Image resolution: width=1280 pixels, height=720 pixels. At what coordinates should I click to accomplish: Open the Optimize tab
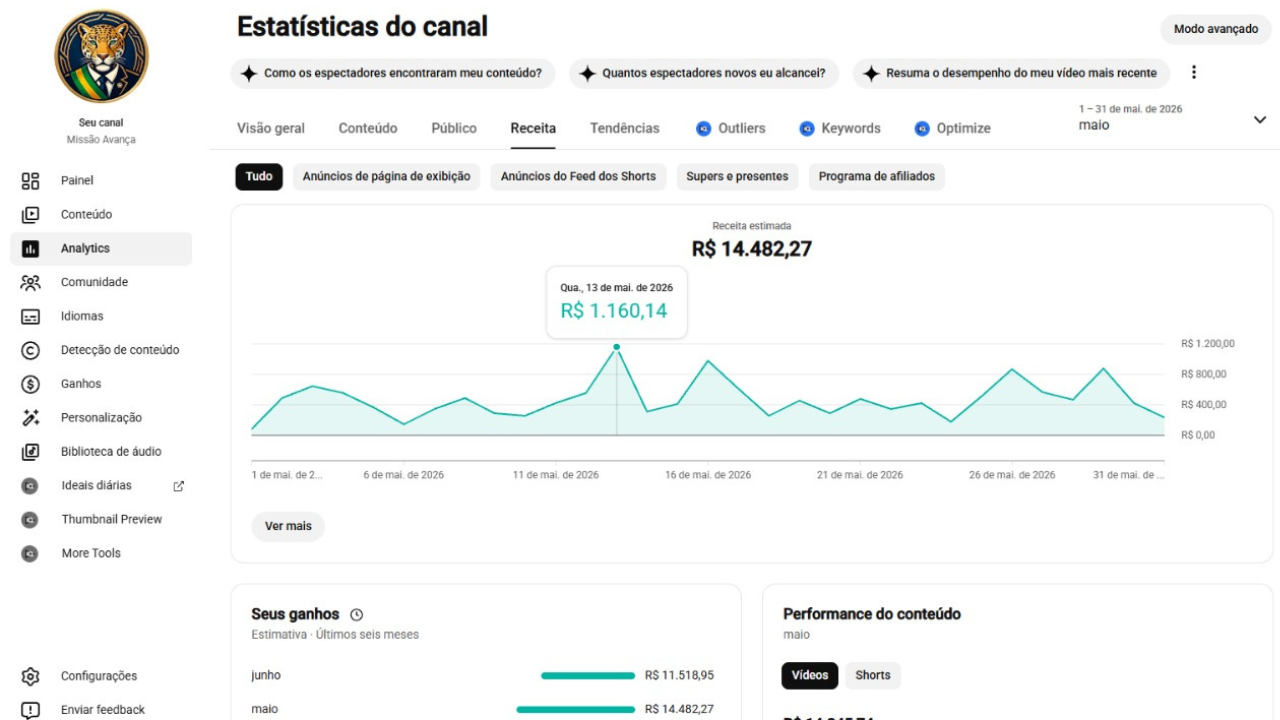pyautogui.click(x=953, y=129)
